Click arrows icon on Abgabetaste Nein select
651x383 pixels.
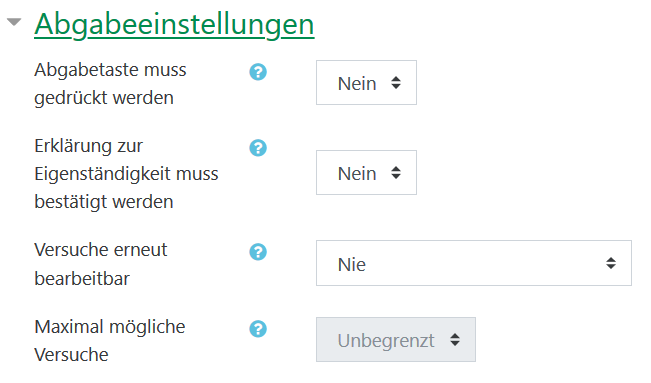tap(396, 83)
